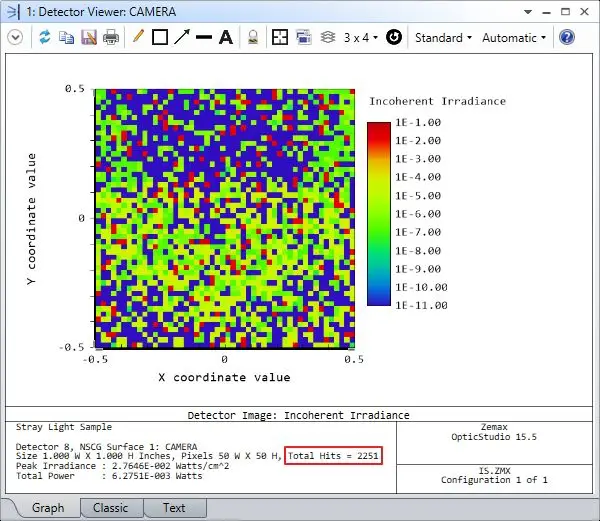Toggle the window Lock icon
This screenshot has width=600, height=521.
[254, 37]
